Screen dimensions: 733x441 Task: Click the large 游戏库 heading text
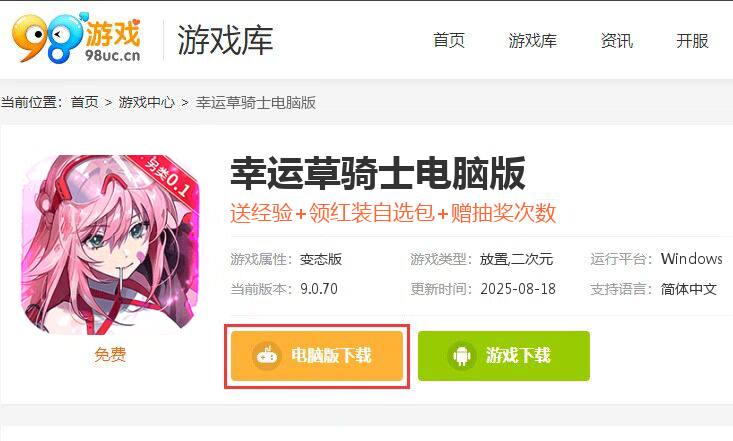point(225,41)
